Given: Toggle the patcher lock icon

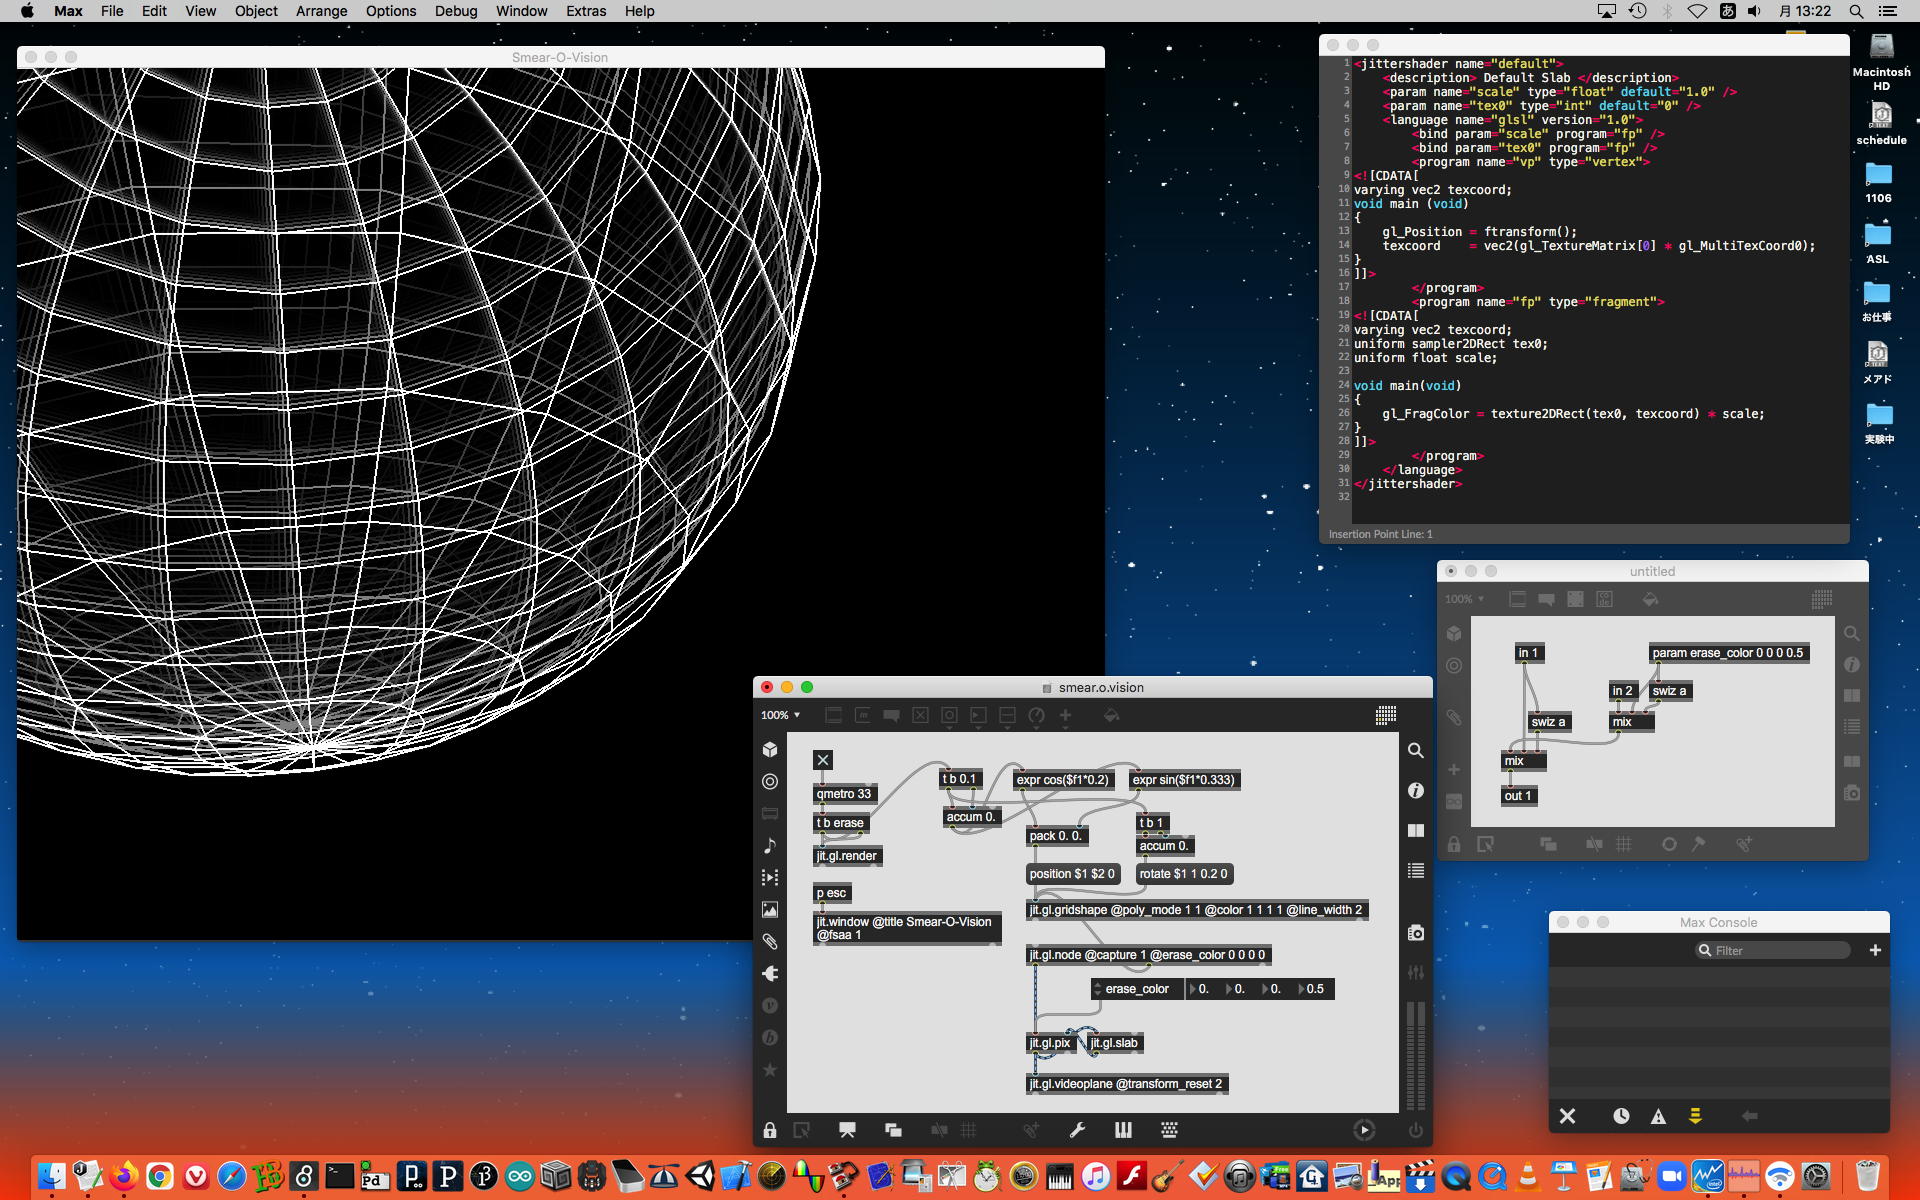Looking at the screenshot, I should 769,1130.
